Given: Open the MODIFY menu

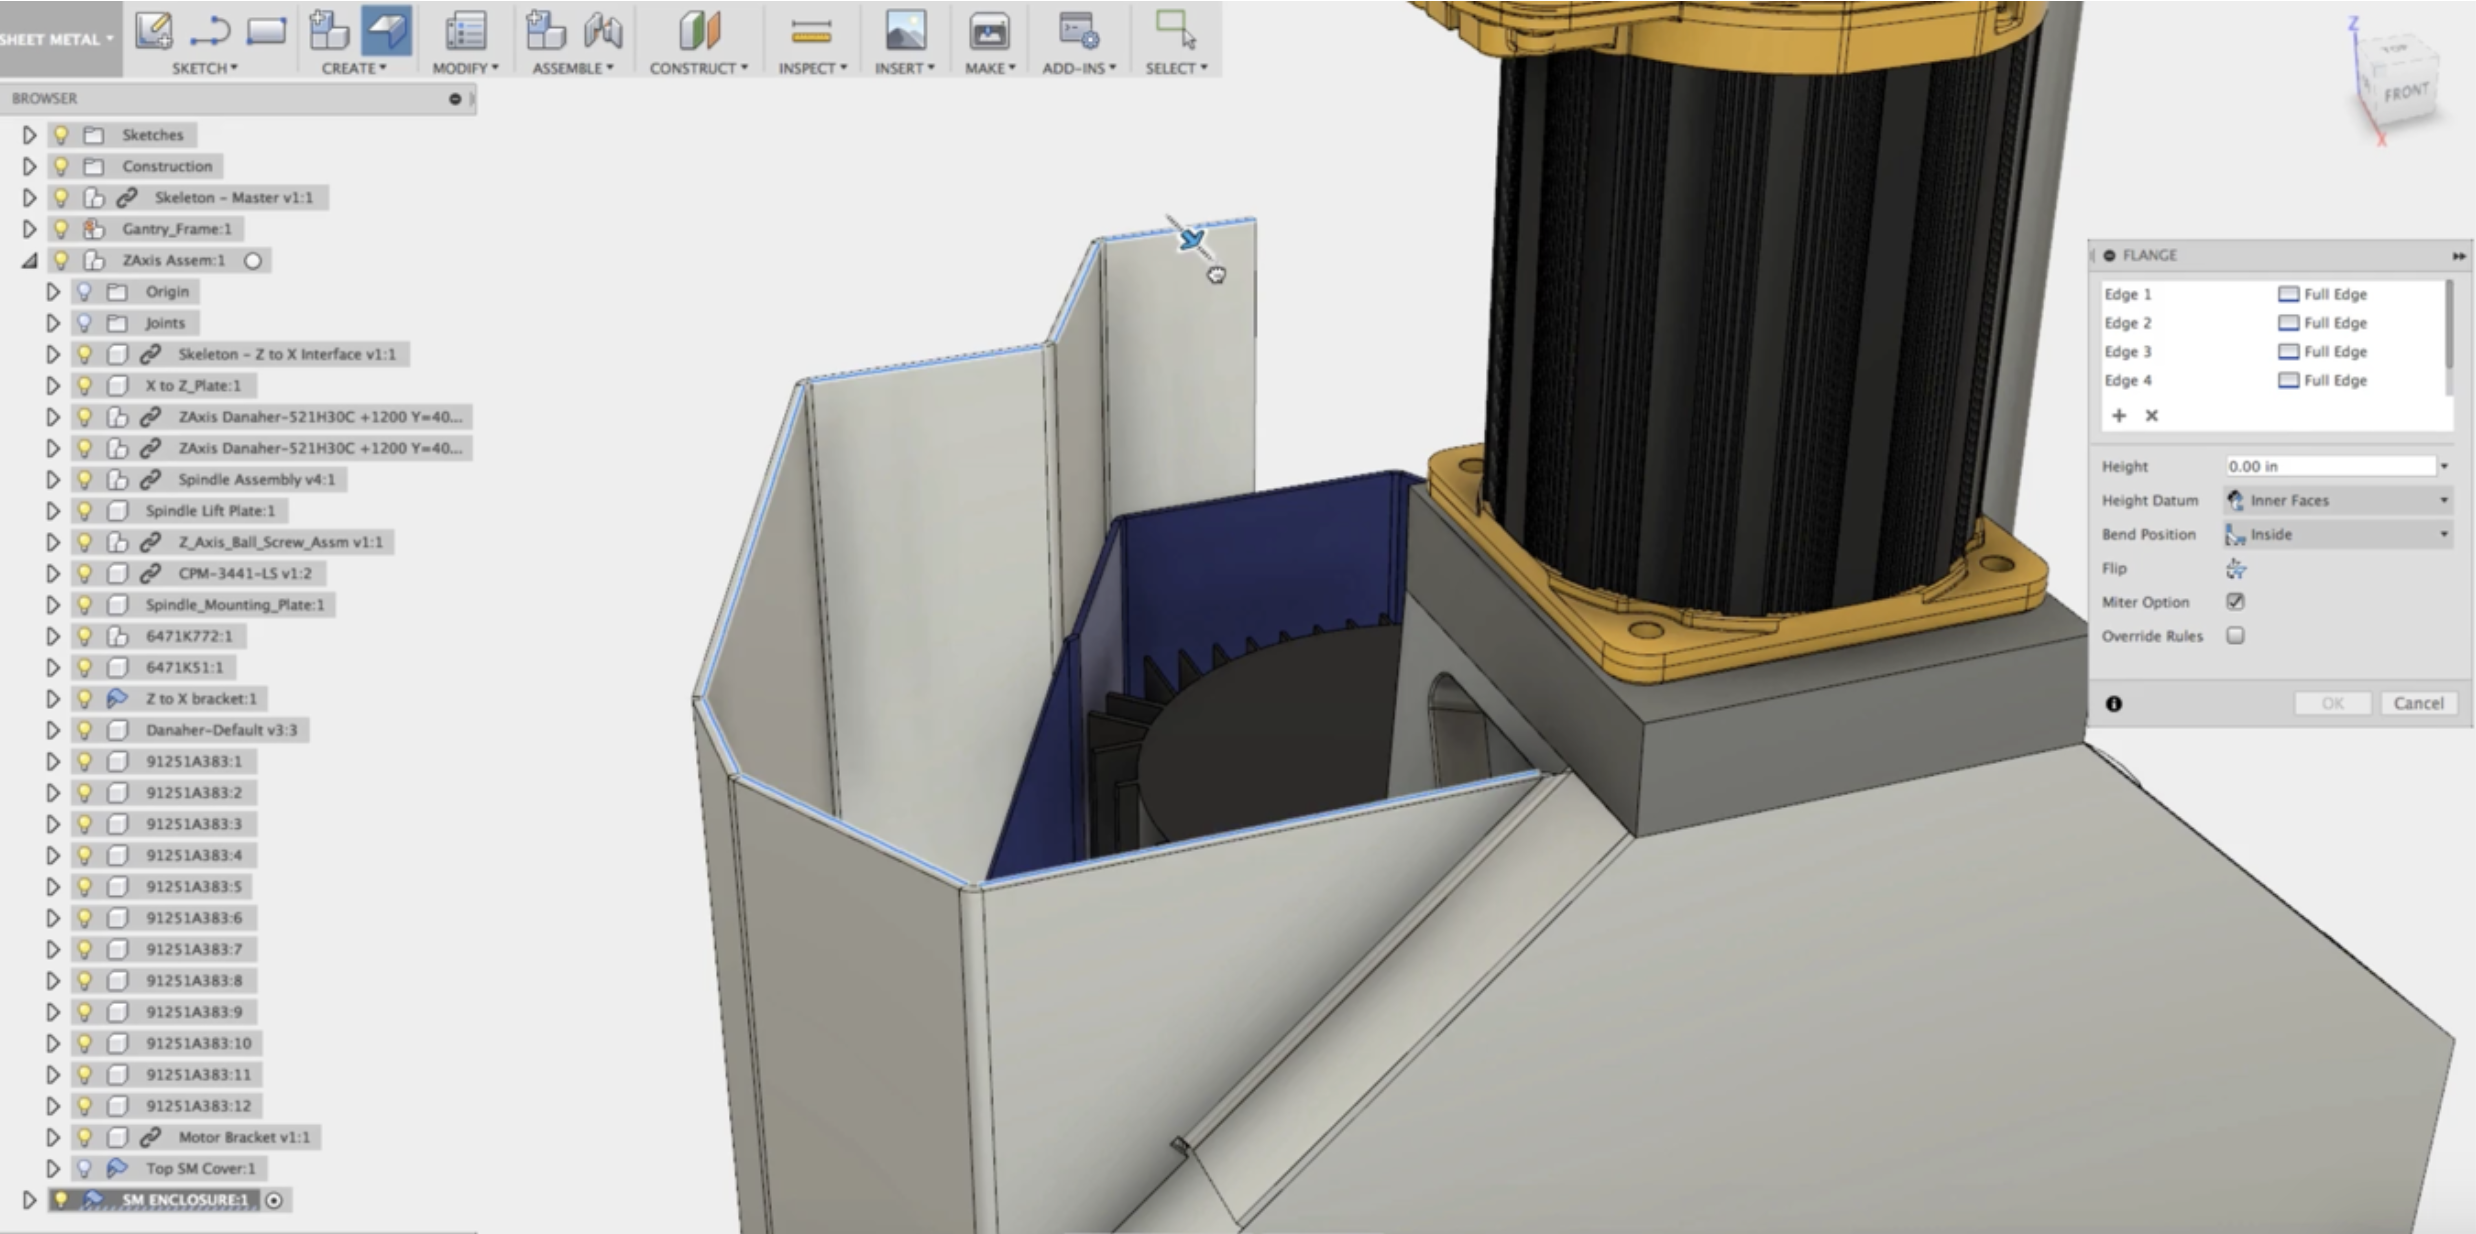Looking at the screenshot, I should 465,68.
